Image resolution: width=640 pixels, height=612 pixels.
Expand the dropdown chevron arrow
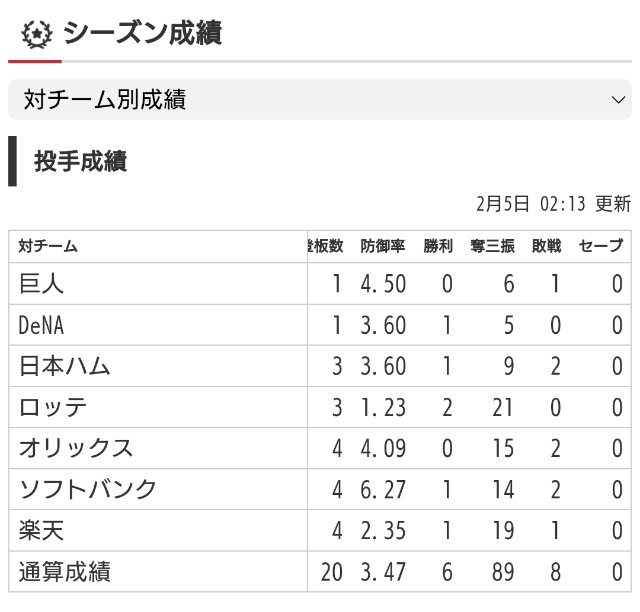[x=618, y=100]
